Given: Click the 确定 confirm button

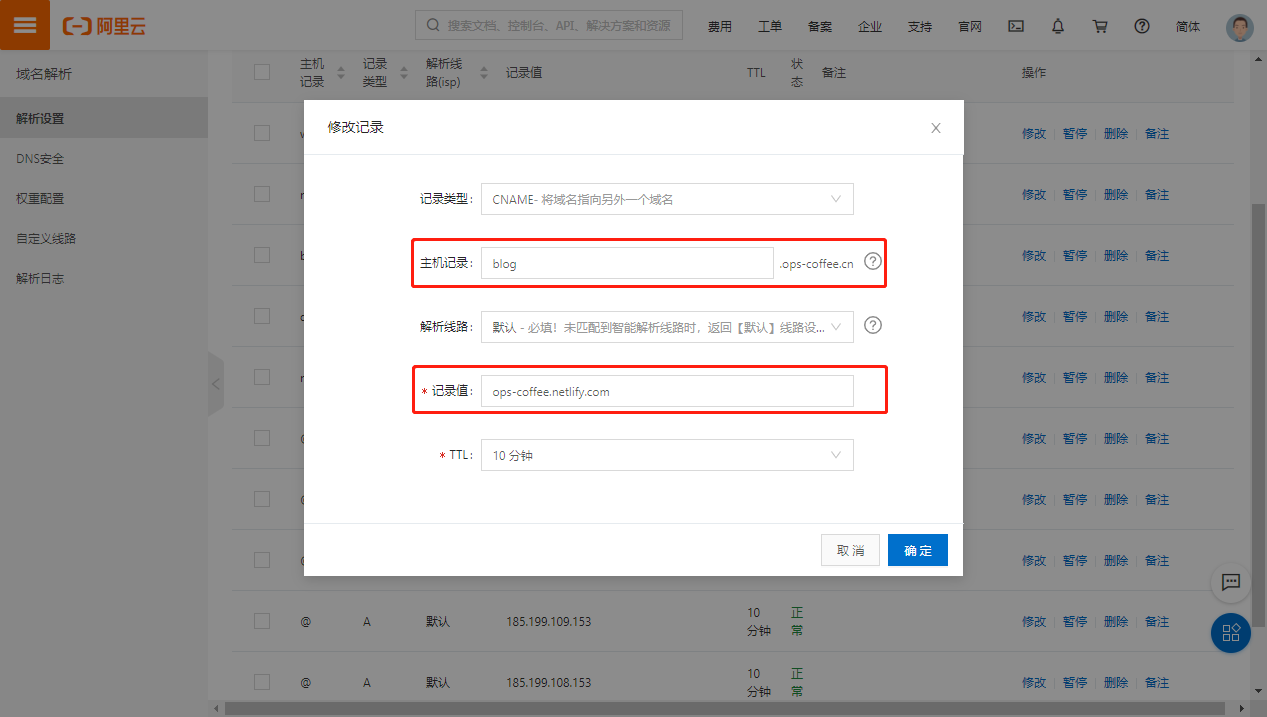Looking at the screenshot, I should click(917, 550).
